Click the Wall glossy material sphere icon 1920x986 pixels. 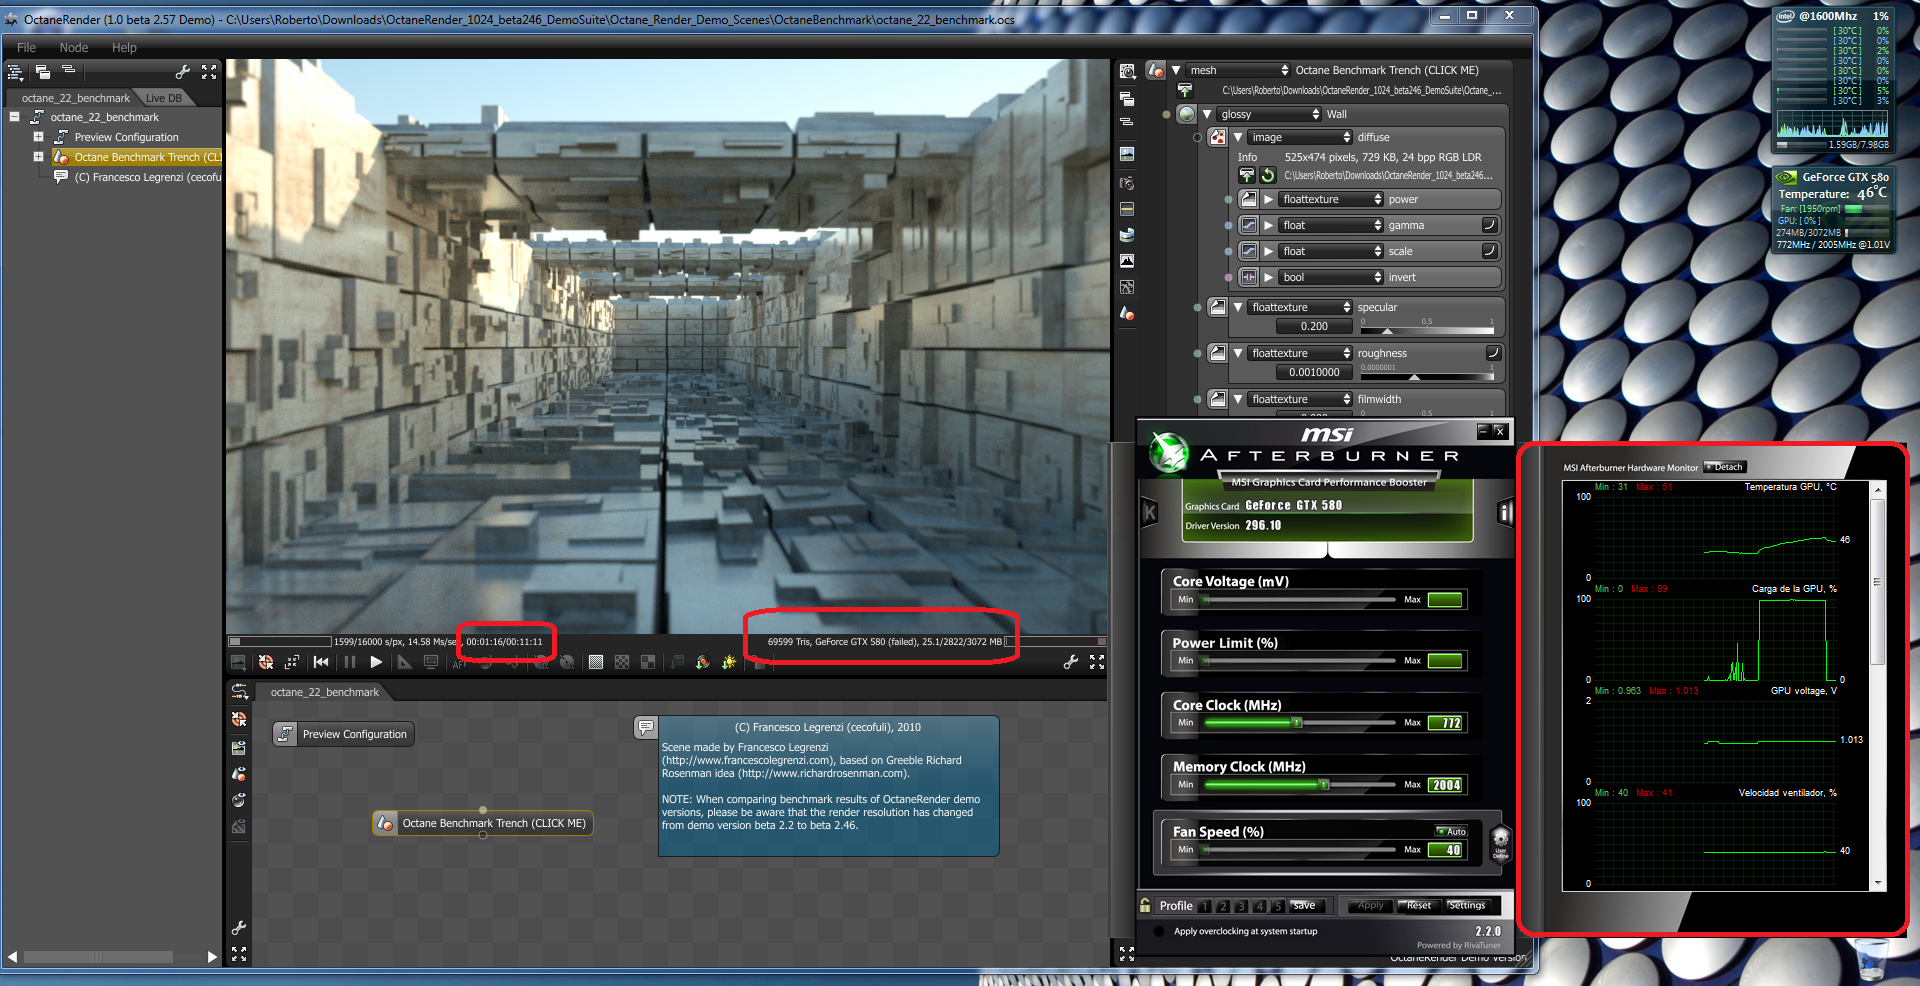1186,114
